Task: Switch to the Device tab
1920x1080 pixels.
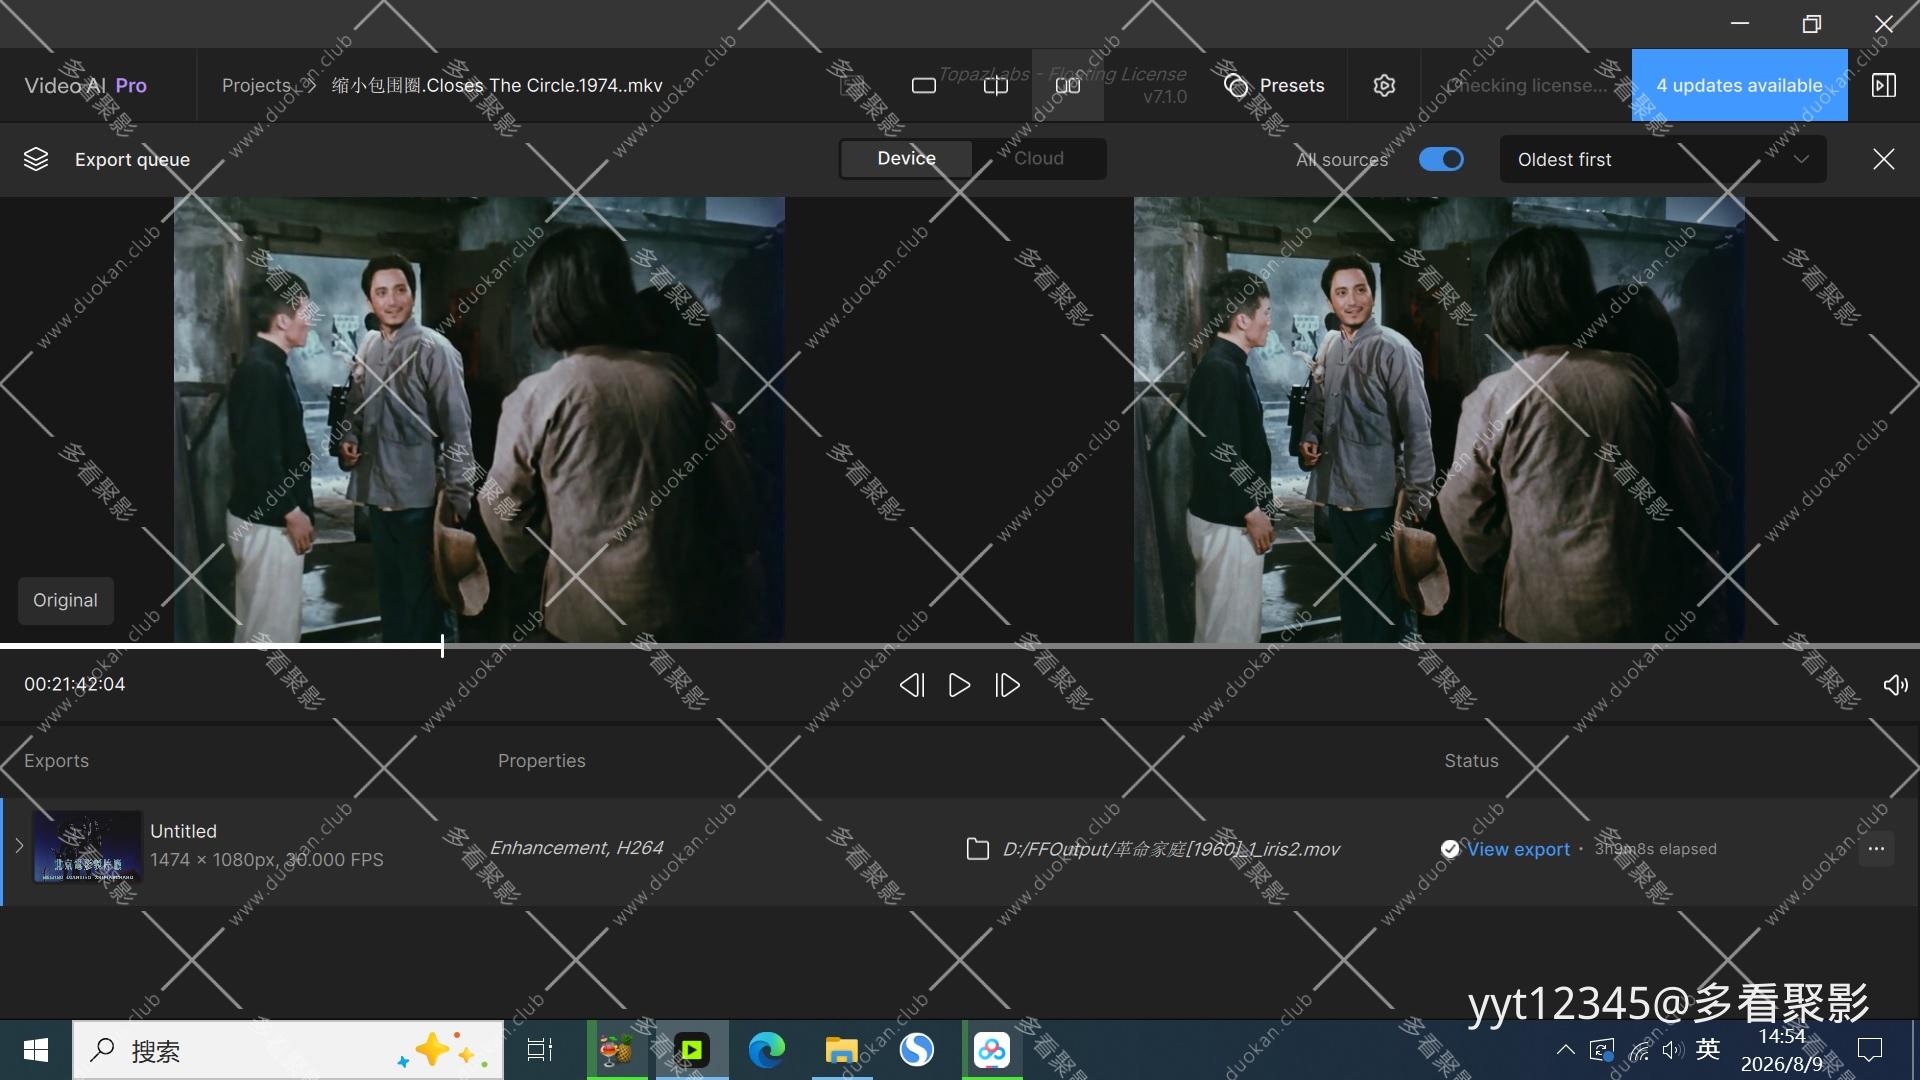Action: point(906,159)
